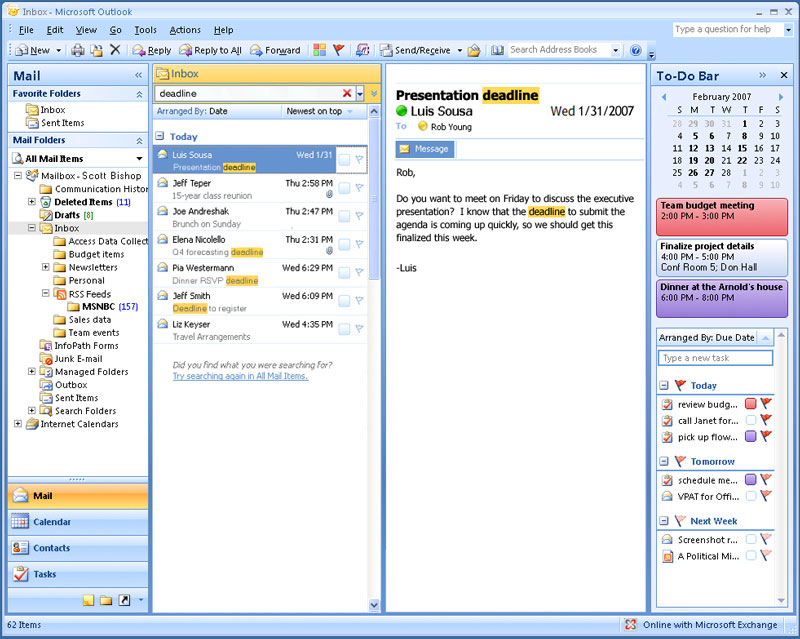The width and height of the screenshot is (800, 639).
Task: Click the Print icon in the toolbar
Action: click(x=78, y=50)
